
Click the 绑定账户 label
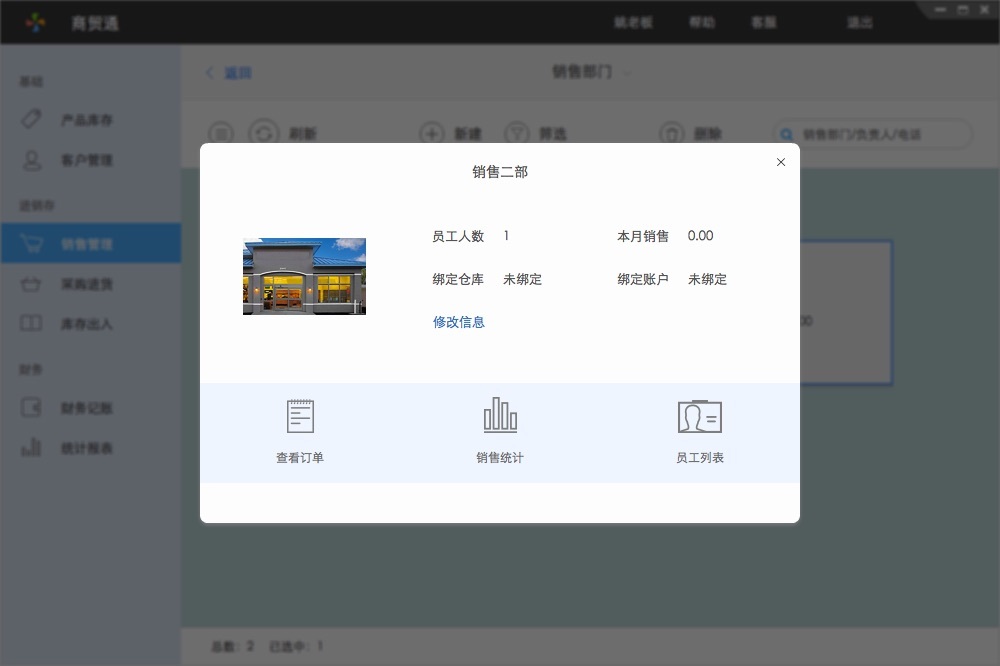643,279
